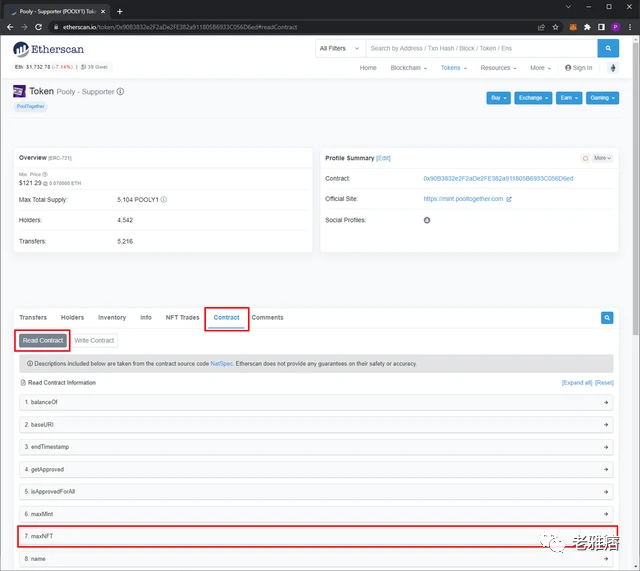Switch to the Transfers tab
The image size is (640, 571).
coord(33,317)
